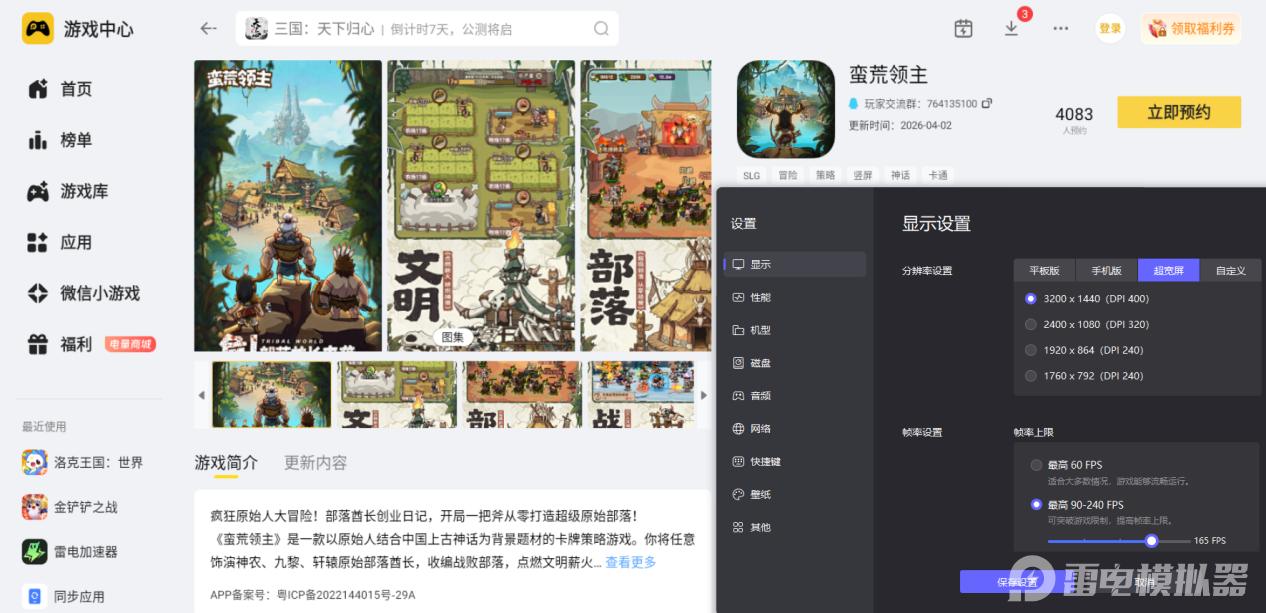This screenshot has height=613, width=1266.
Task: Open the 电量商城 badge
Action: [131, 344]
